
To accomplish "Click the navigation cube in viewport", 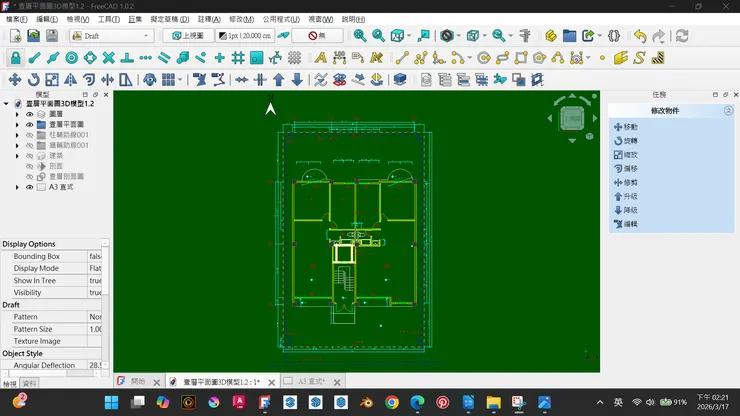I will point(573,118).
